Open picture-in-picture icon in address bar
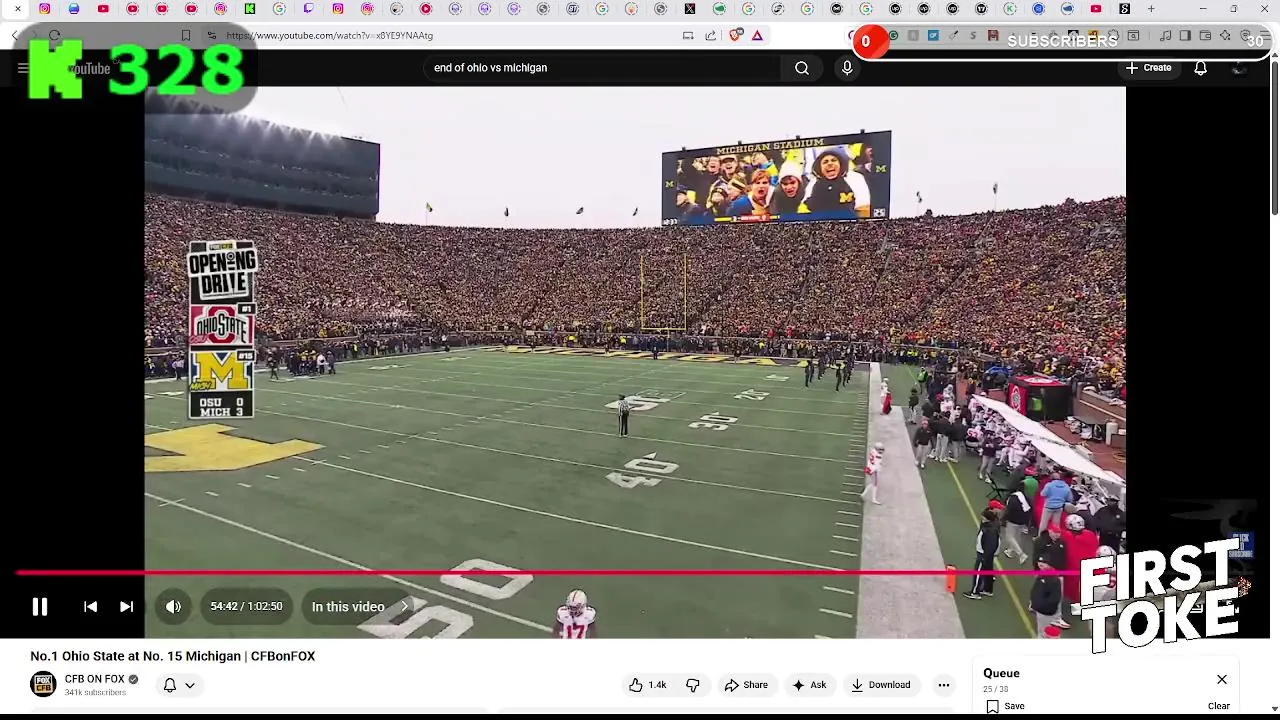 coord(688,36)
